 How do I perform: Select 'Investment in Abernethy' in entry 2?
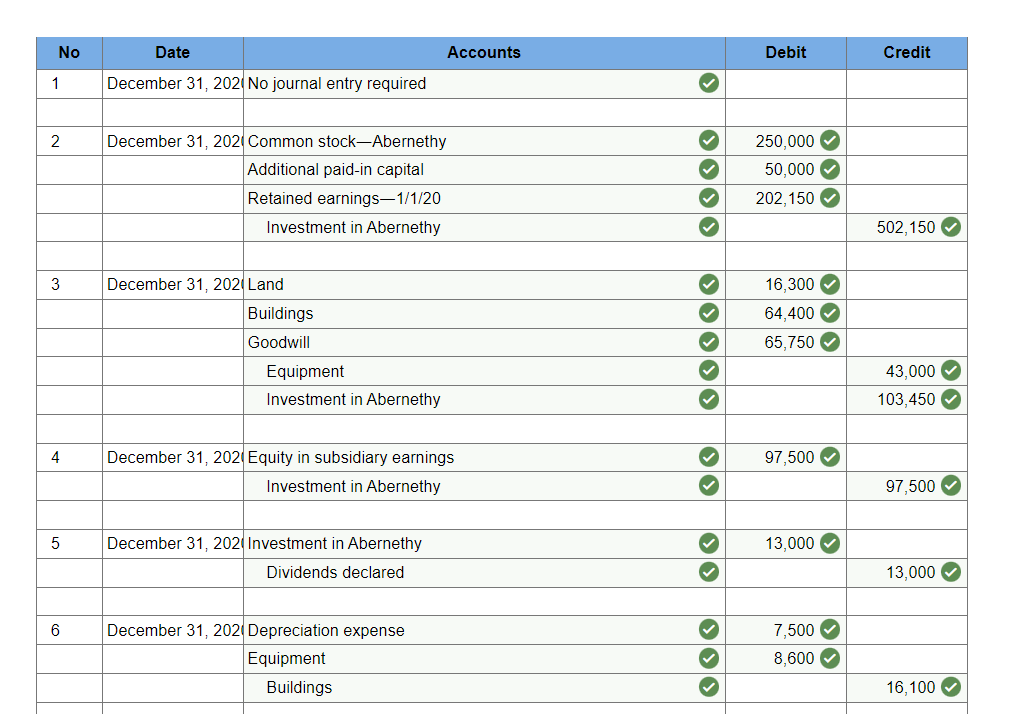(x=353, y=227)
